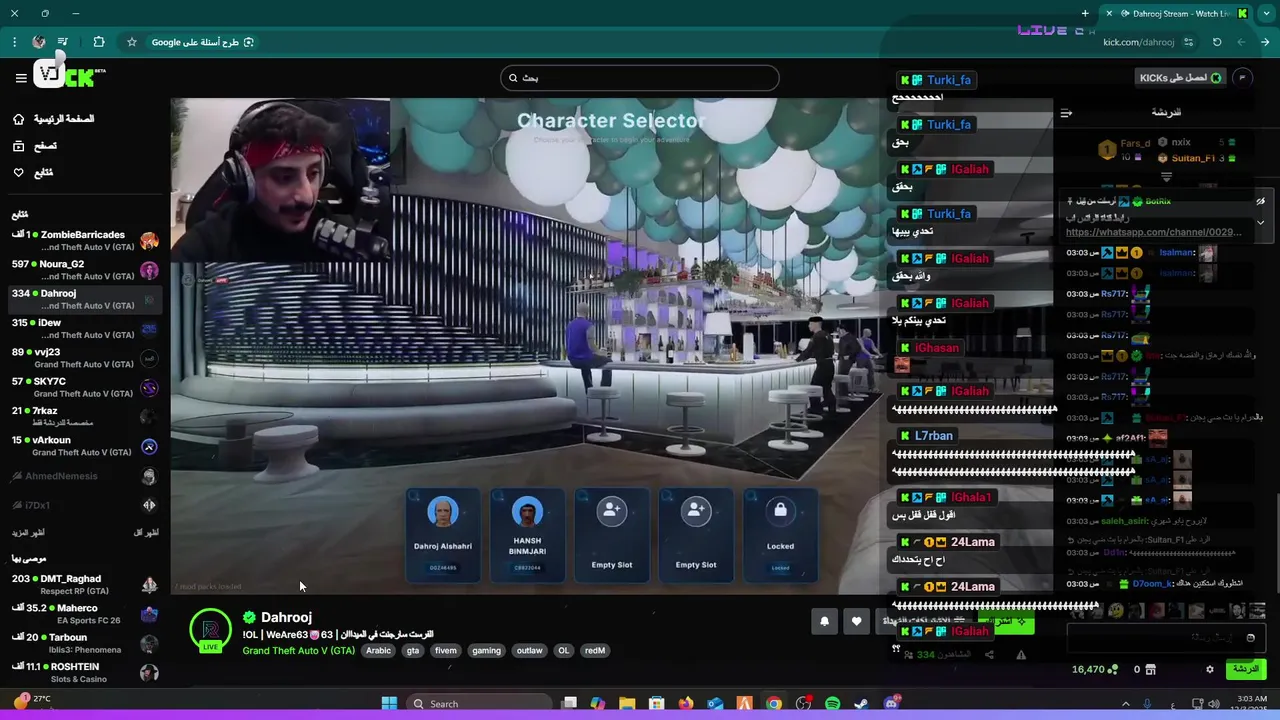Click the fivem tag
Image resolution: width=1280 pixels, height=720 pixels.
click(446, 650)
